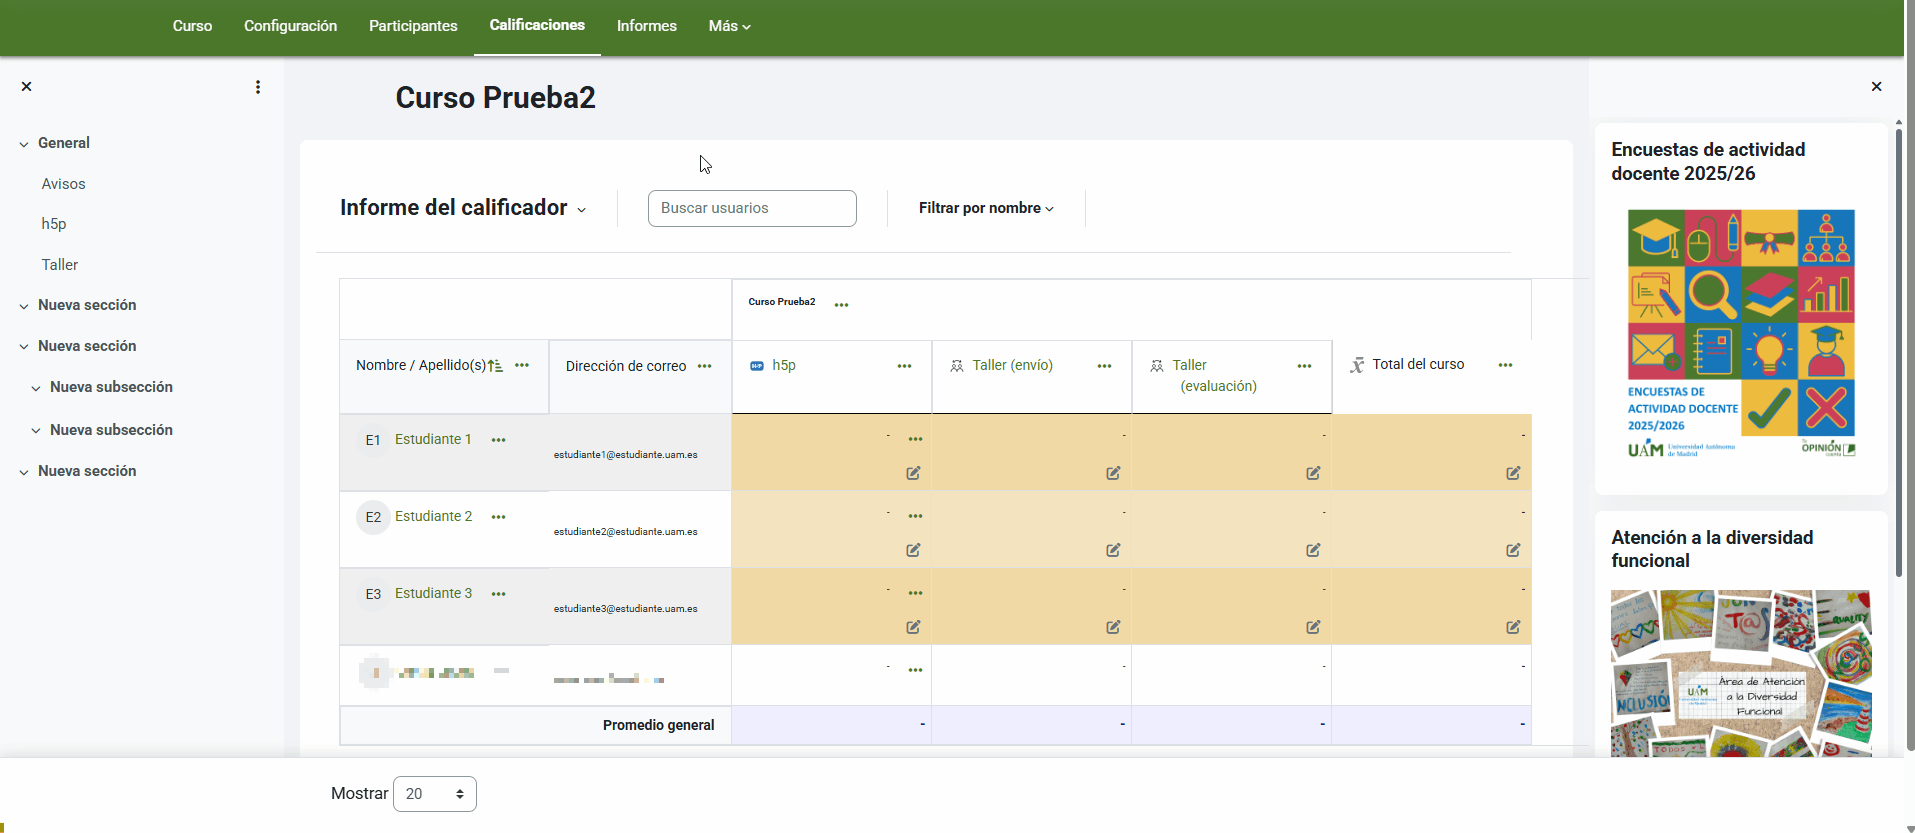Image resolution: width=1915 pixels, height=833 pixels.
Task: Open h5p cell actions for Estudiante 2
Action: pyautogui.click(x=916, y=516)
